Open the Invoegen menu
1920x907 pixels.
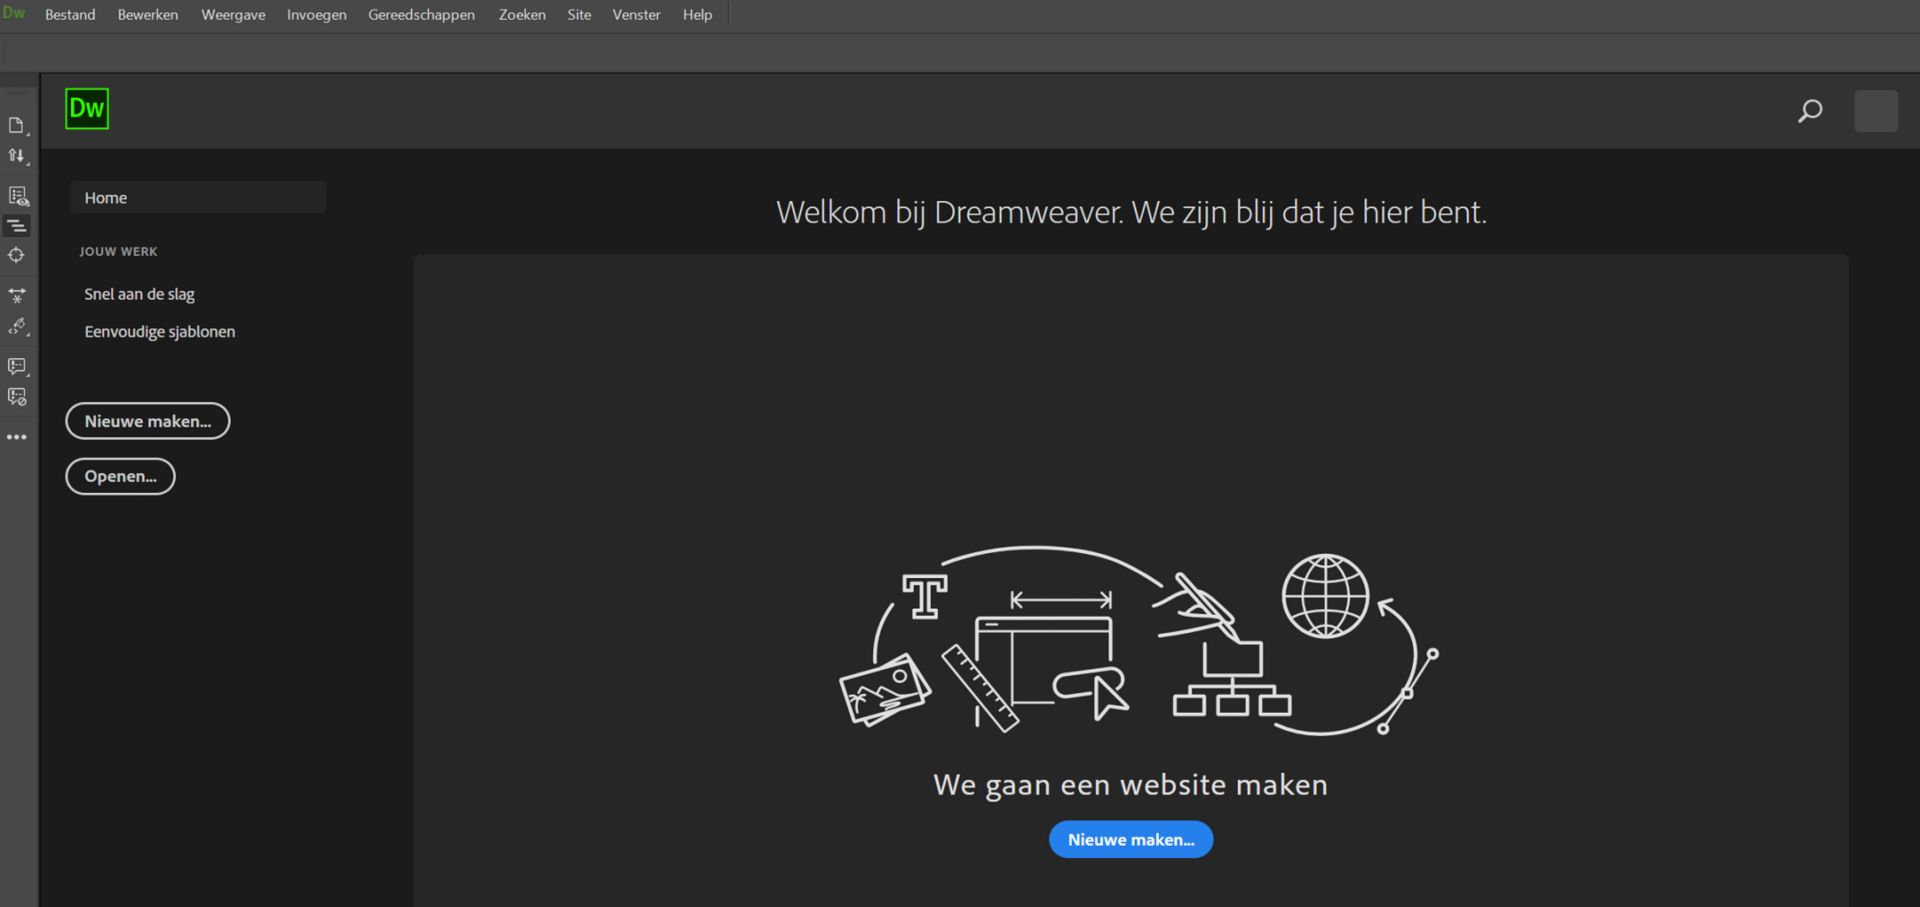(x=316, y=14)
